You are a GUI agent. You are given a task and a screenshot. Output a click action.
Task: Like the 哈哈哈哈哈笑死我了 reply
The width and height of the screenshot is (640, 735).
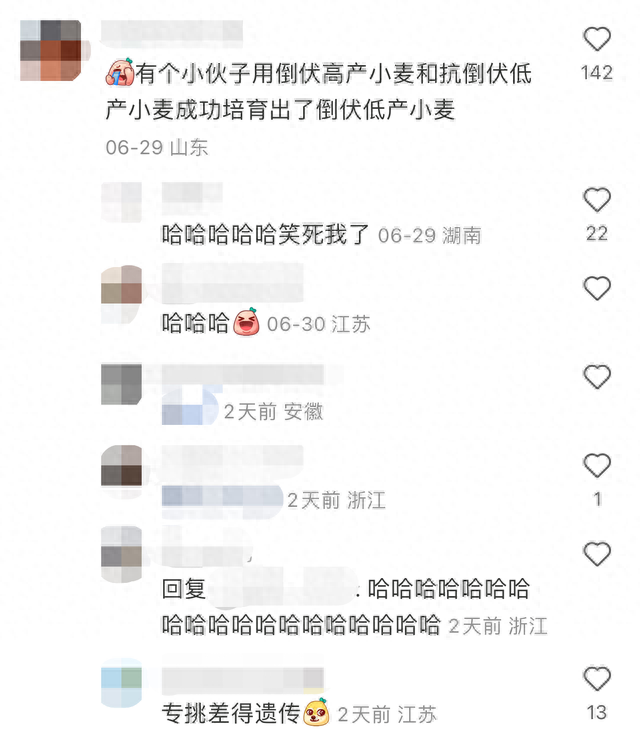tap(597, 200)
